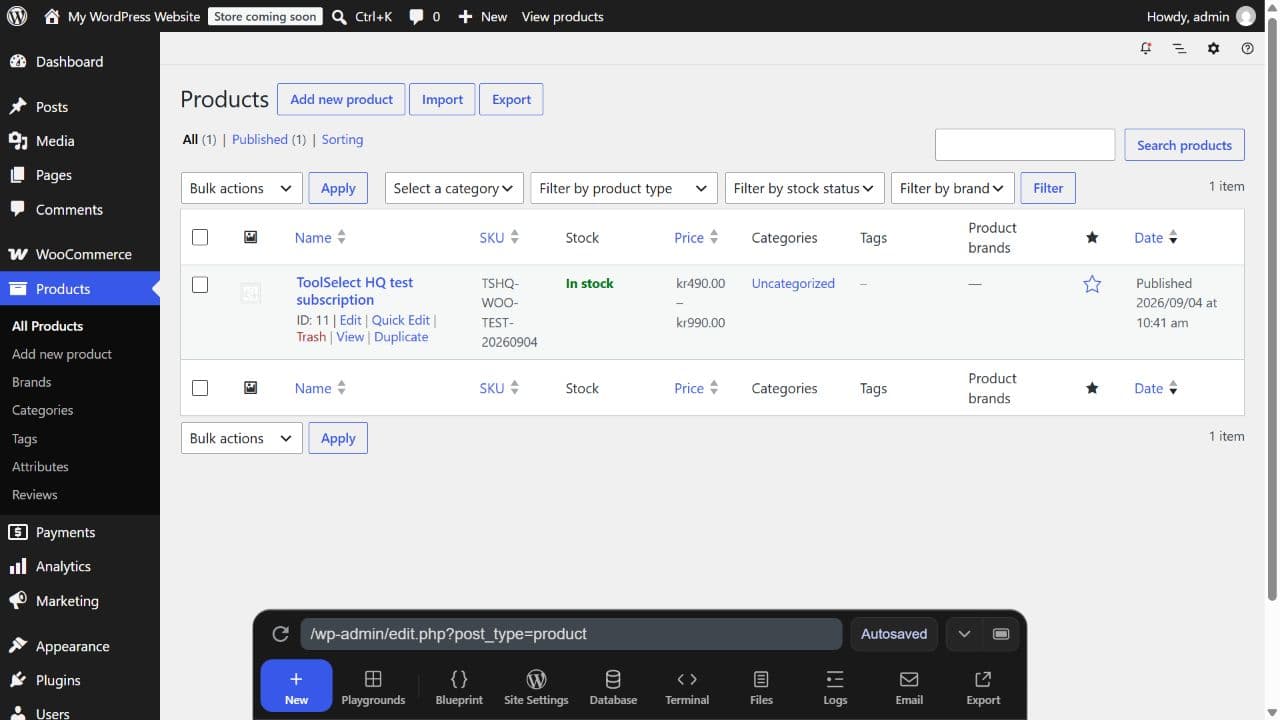Open the Email tool

point(909,687)
